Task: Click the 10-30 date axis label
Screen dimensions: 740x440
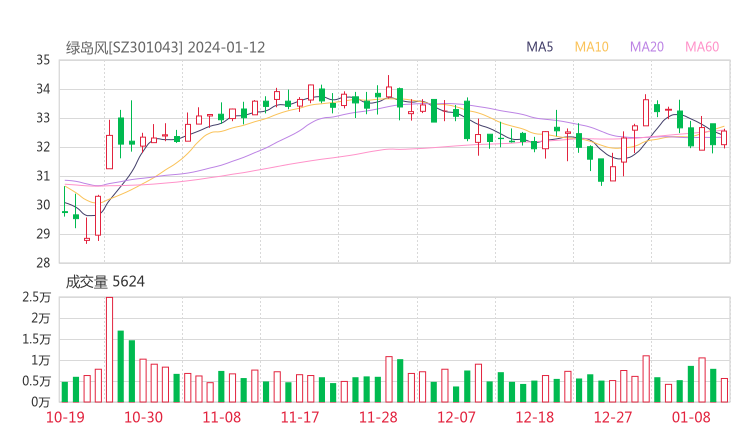Action: tap(143, 417)
